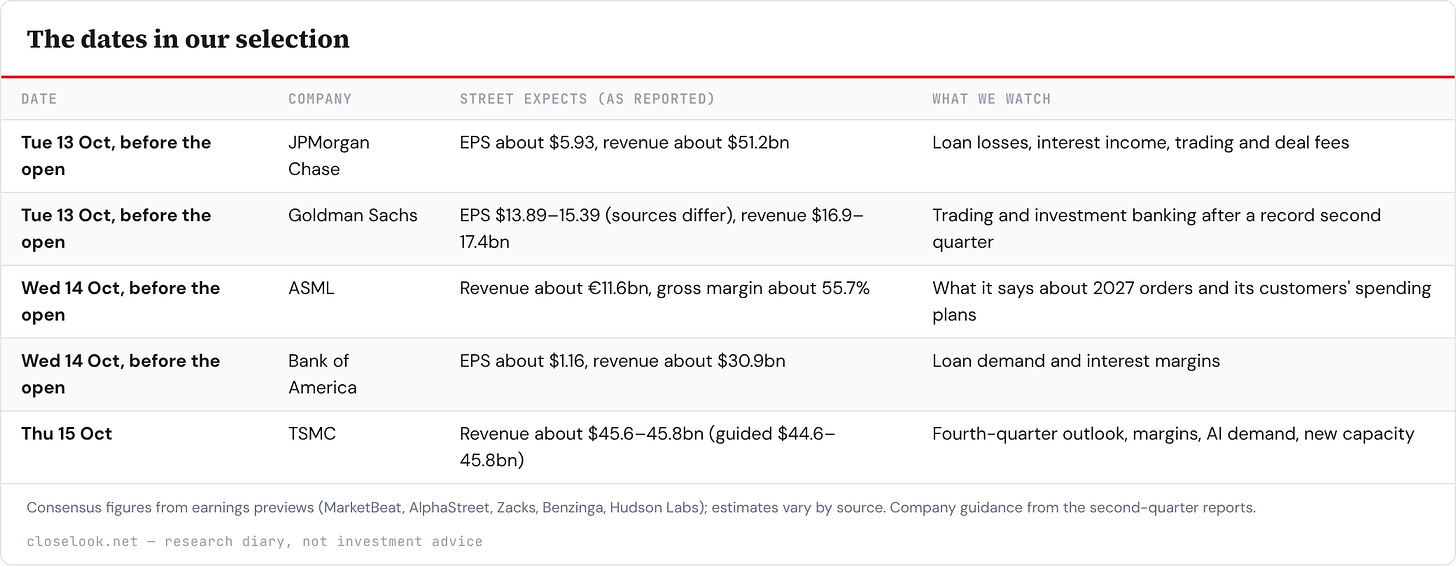The image size is (1456, 567).
Task: Select the Goldman Sachs company cell
Action: point(353,215)
